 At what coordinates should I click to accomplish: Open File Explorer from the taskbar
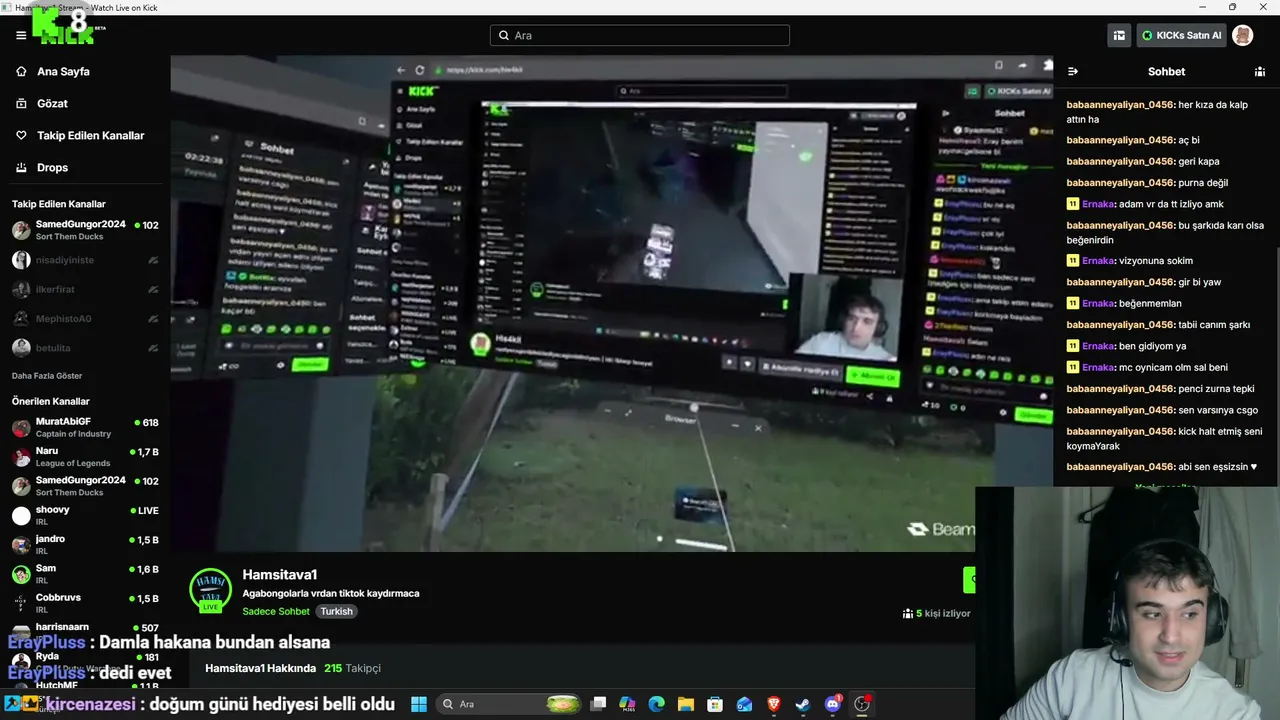[685, 704]
